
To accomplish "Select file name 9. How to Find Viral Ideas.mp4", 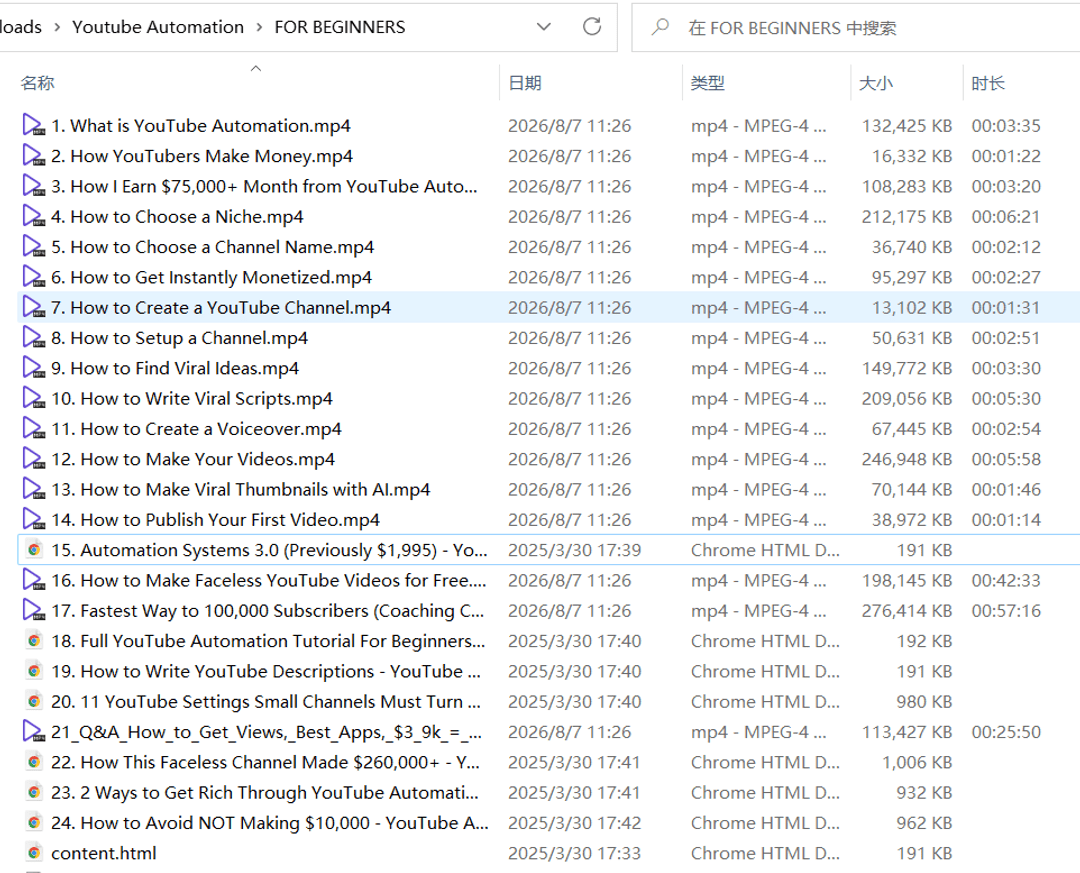I will [x=175, y=368].
